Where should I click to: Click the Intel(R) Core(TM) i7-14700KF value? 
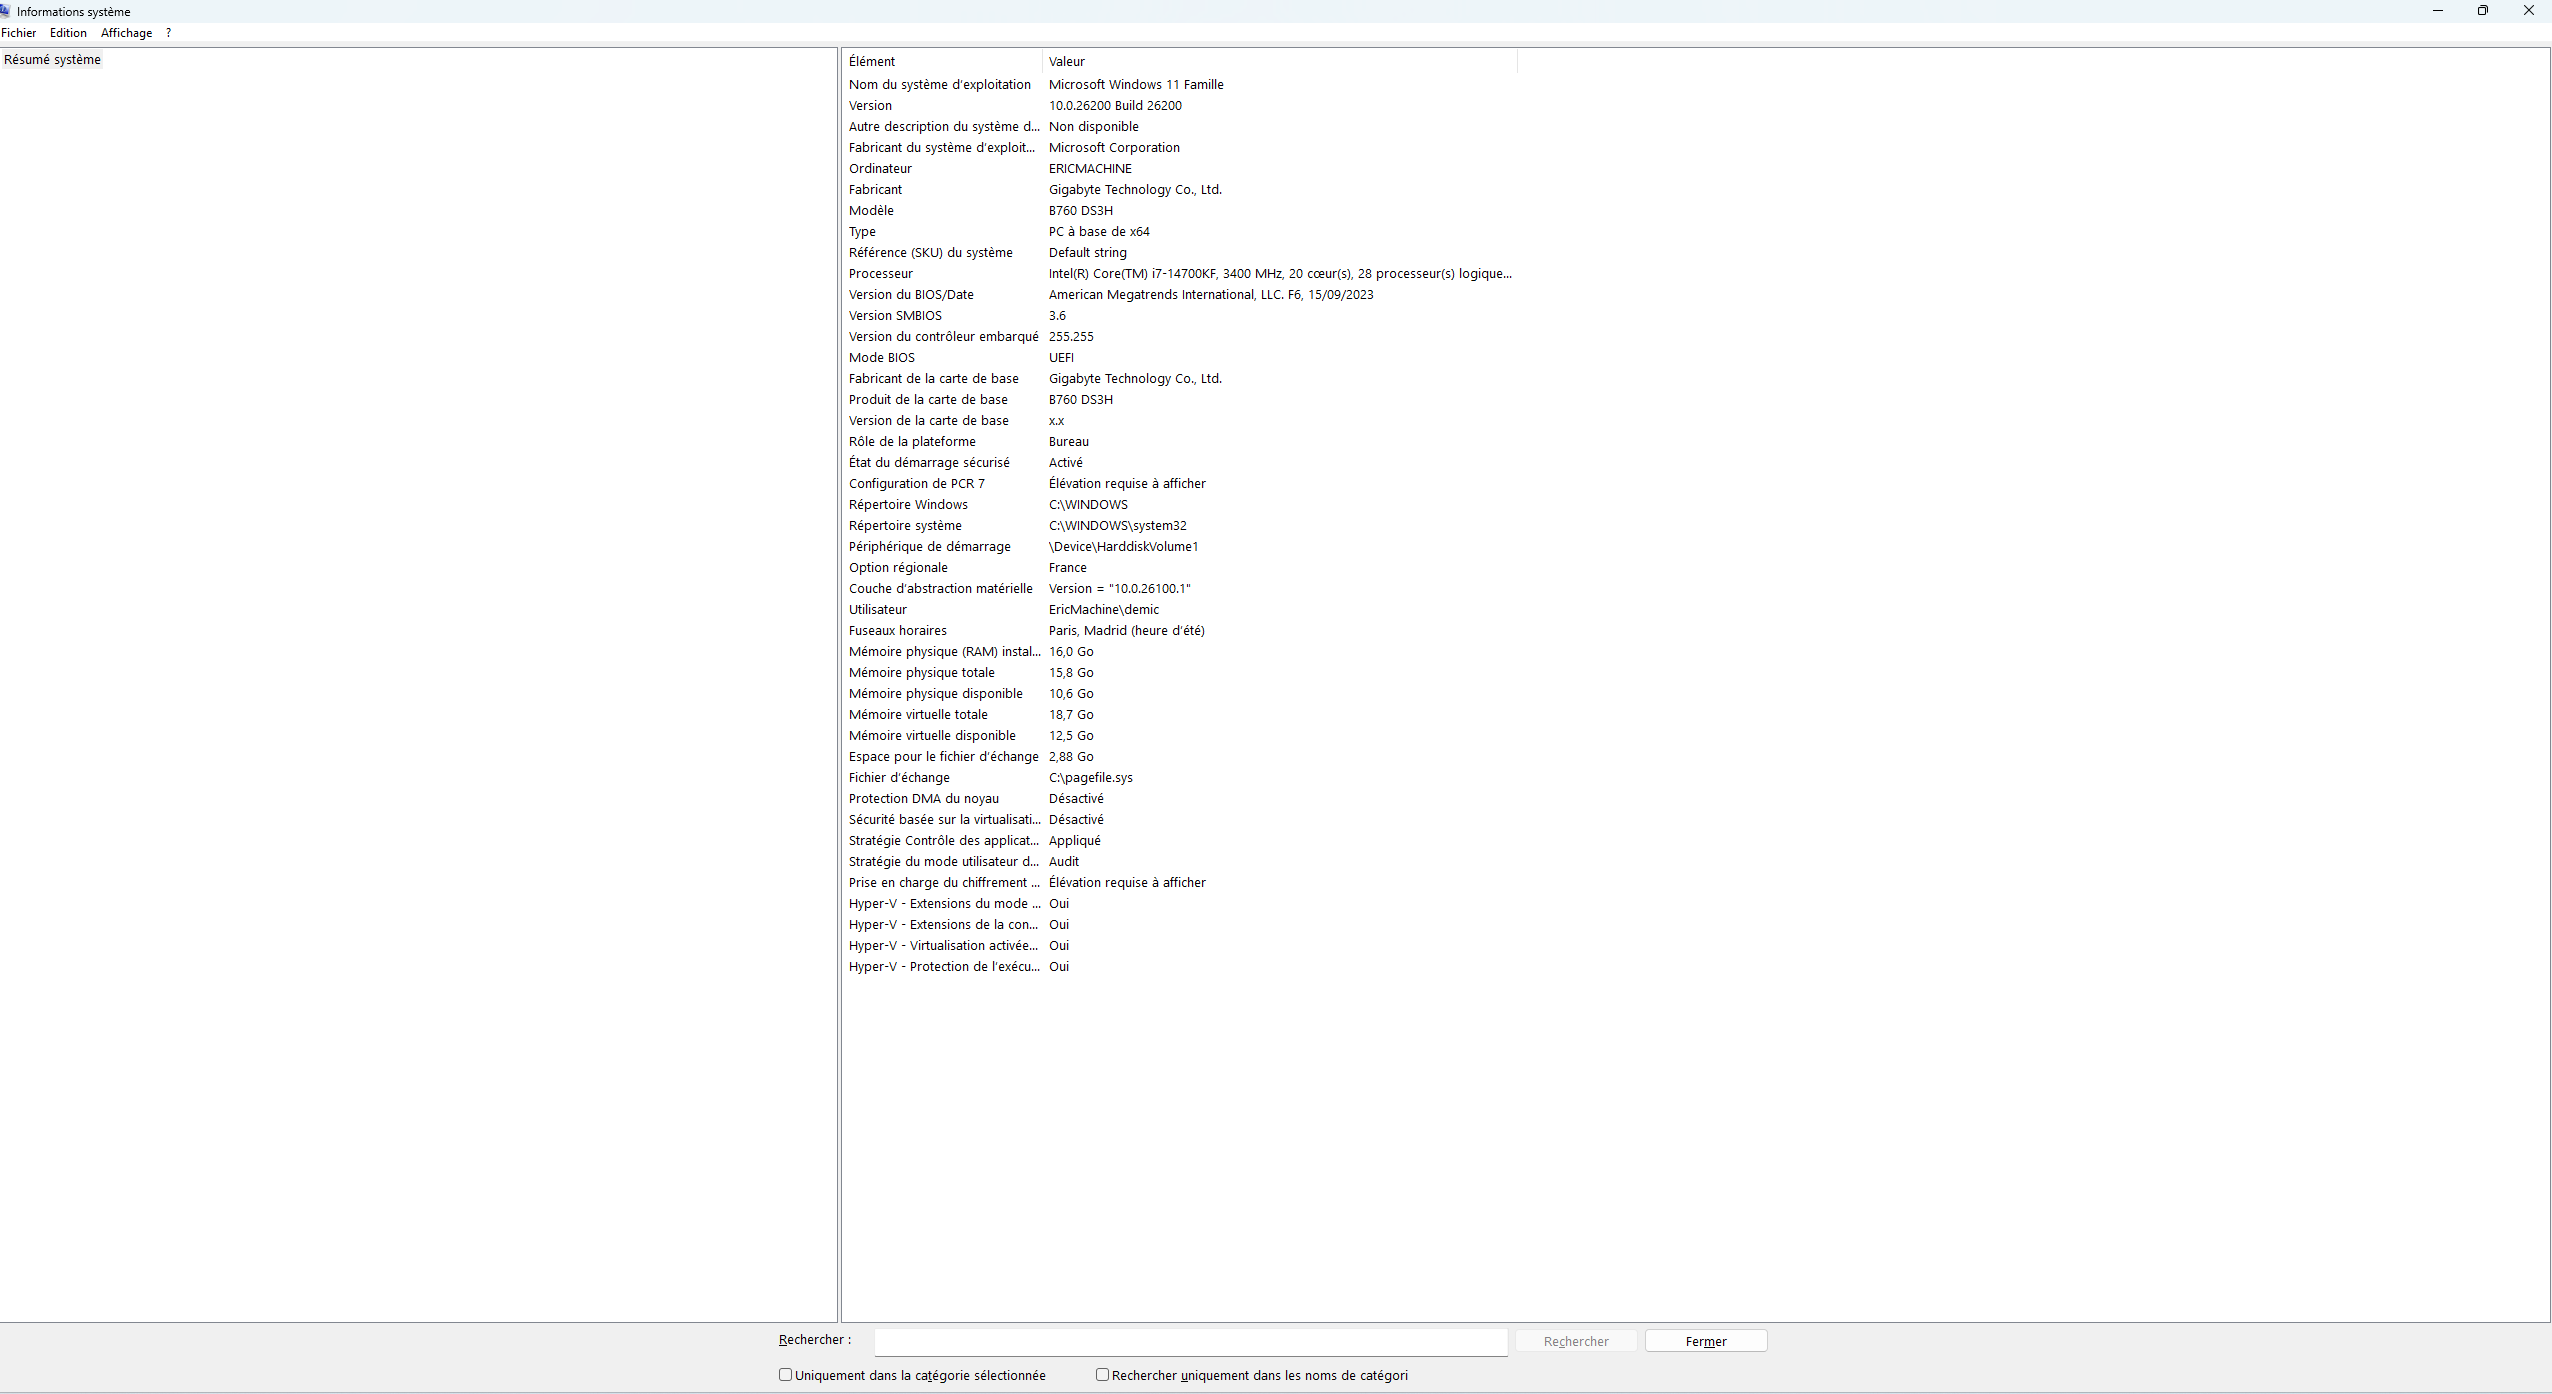(1280, 274)
